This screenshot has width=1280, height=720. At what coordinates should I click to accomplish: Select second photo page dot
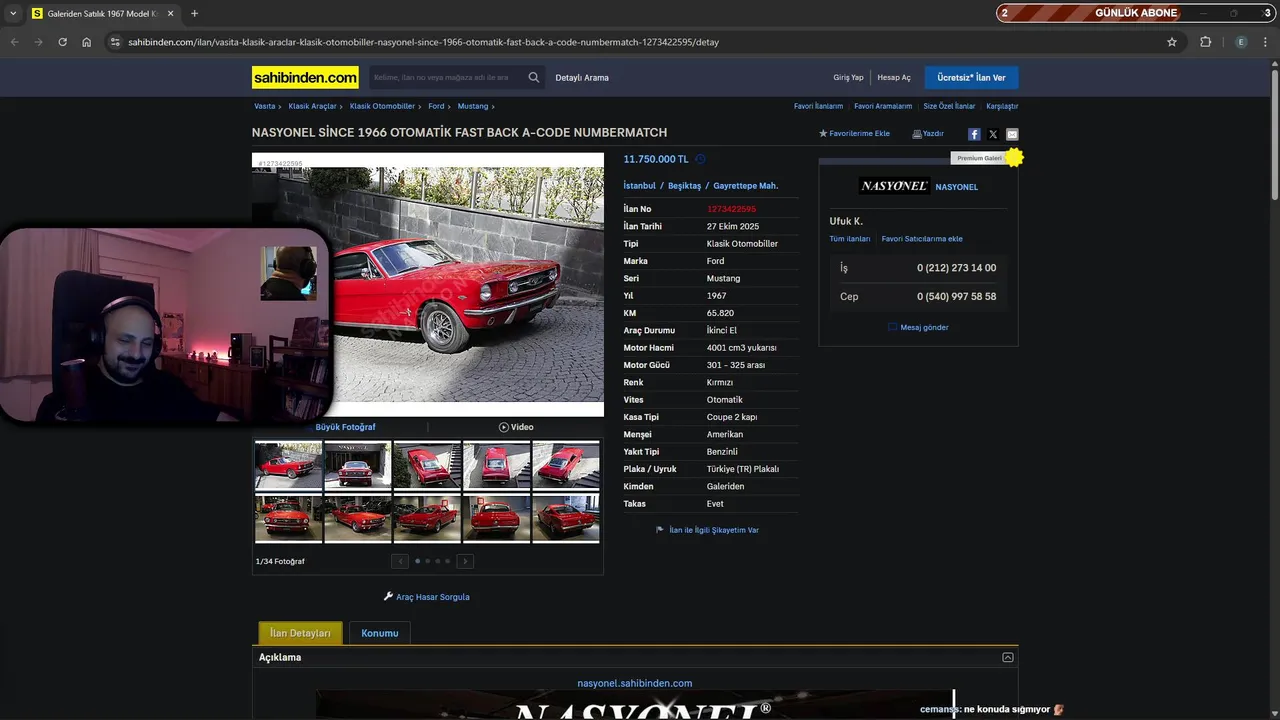tap(427, 561)
